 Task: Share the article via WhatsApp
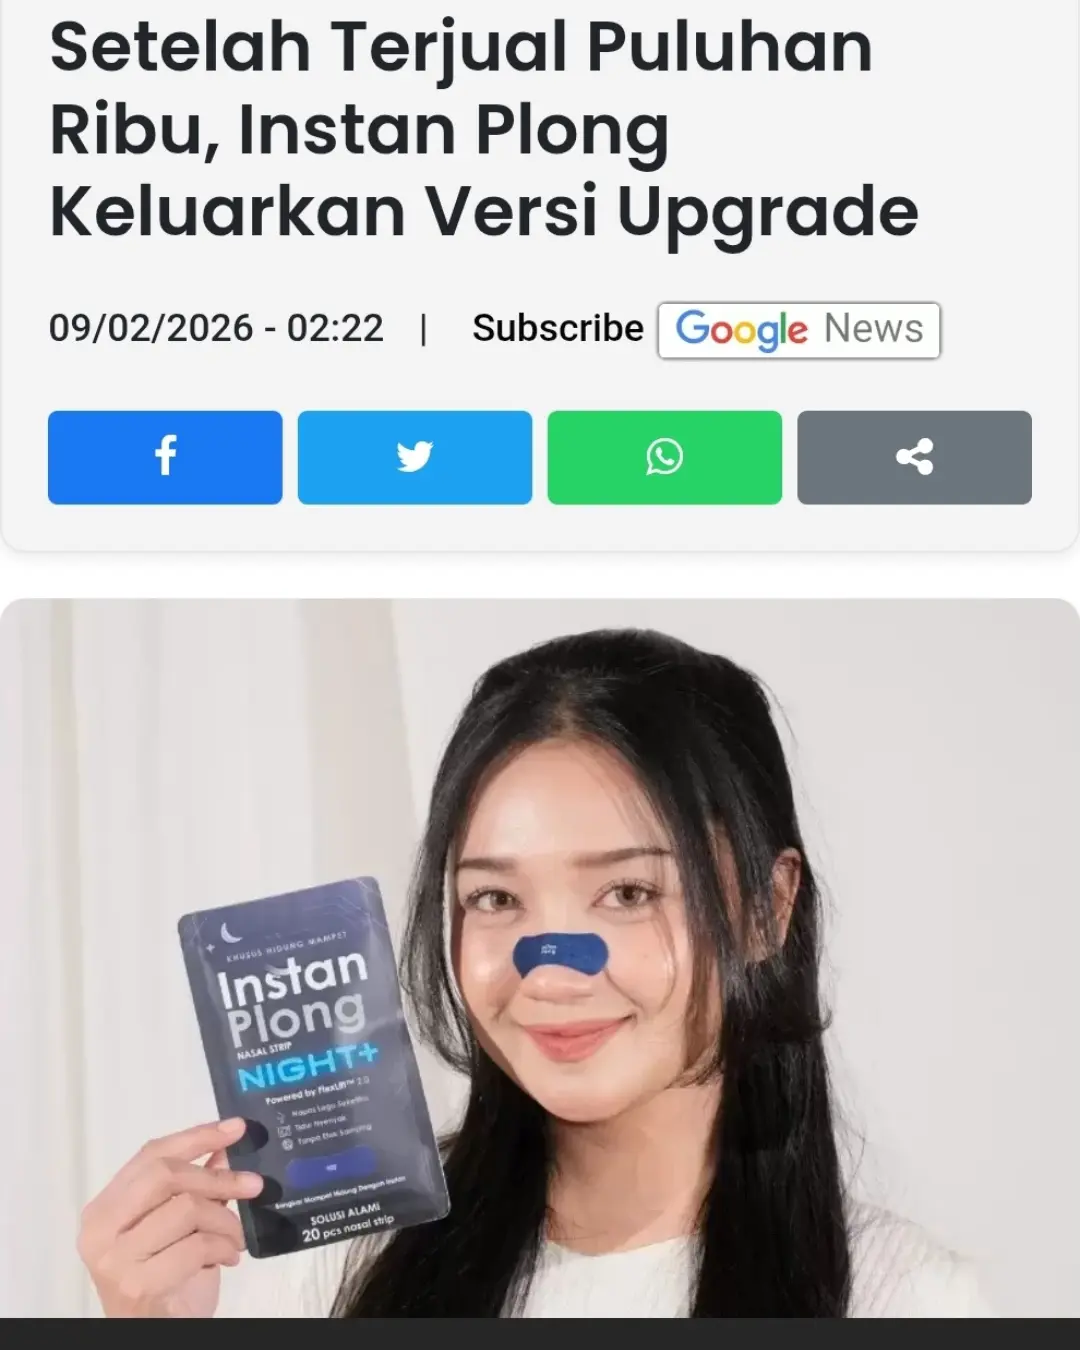[665, 457]
